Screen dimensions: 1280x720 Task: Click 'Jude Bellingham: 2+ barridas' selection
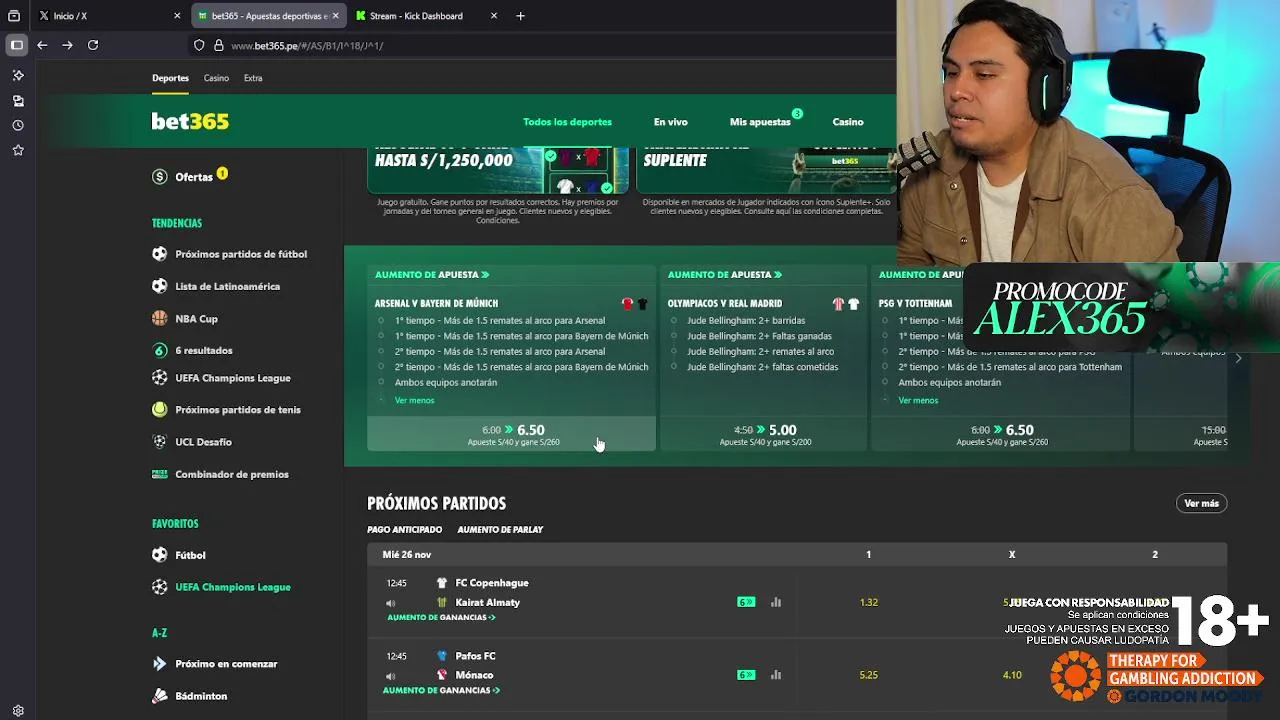click(746, 321)
